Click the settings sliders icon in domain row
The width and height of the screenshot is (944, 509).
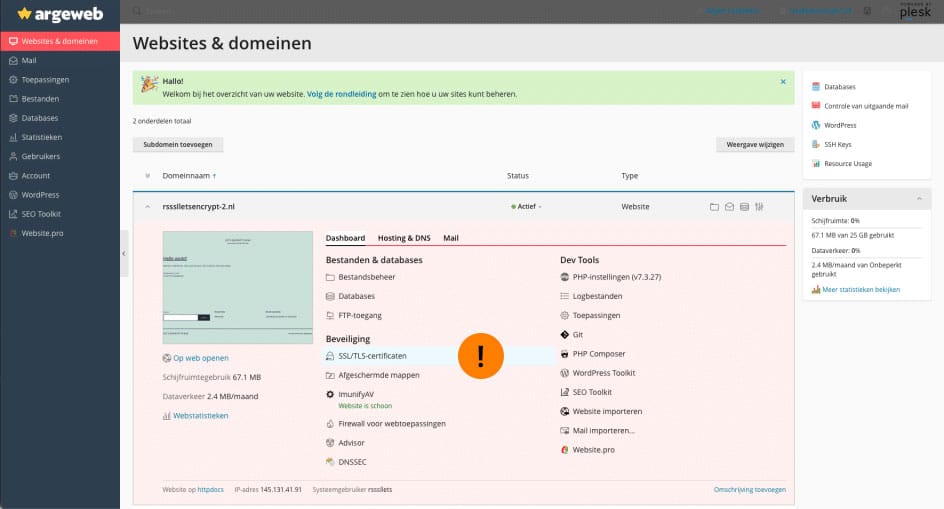tap(759, 207)
